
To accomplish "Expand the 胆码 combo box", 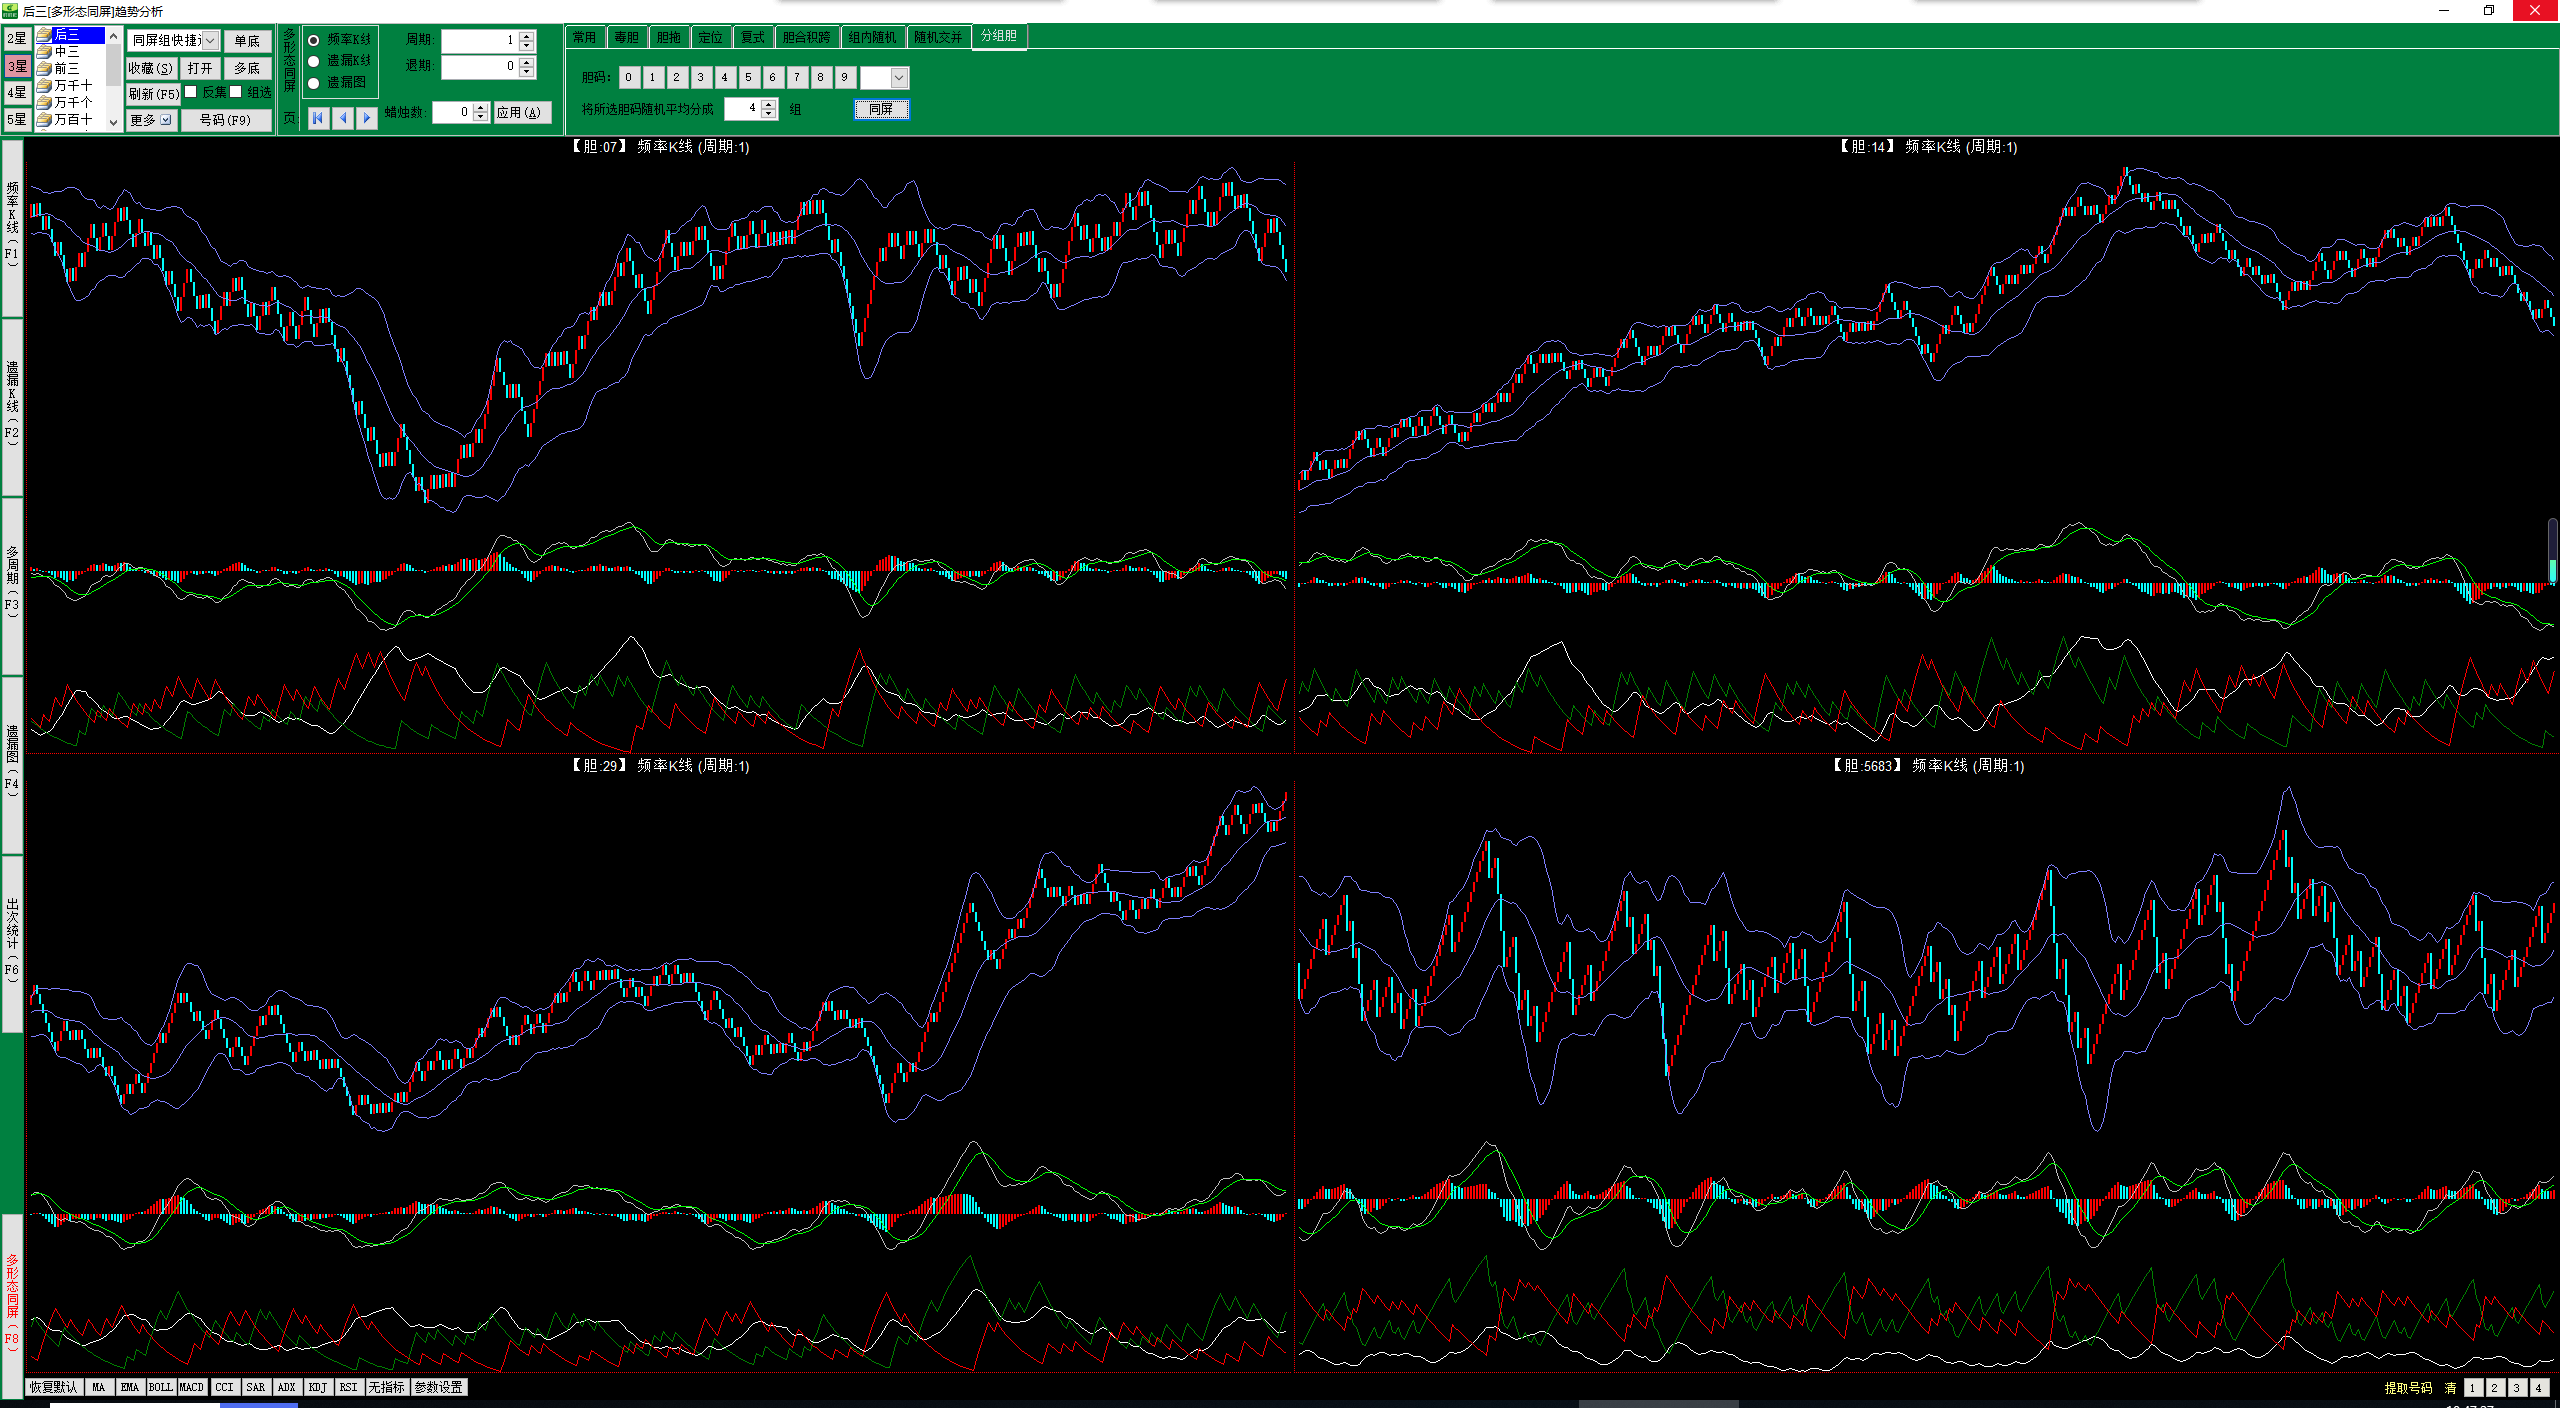I will (898, 77).
